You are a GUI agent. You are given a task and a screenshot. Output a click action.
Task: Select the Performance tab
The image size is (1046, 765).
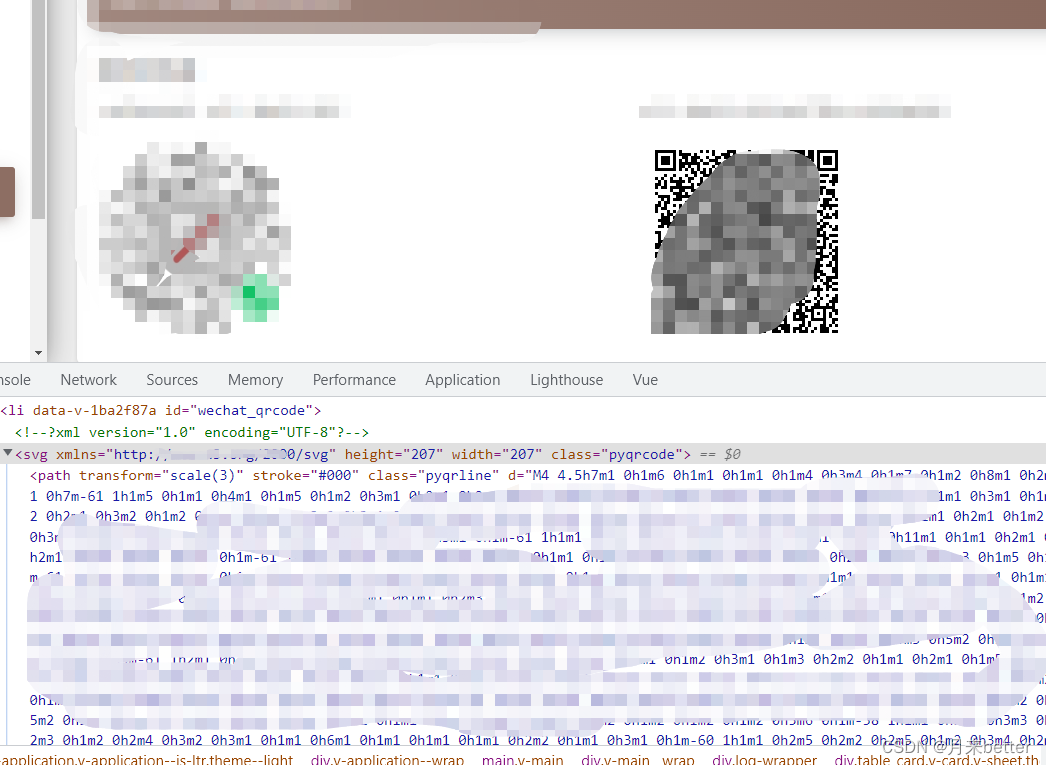[x=354, y=379]
